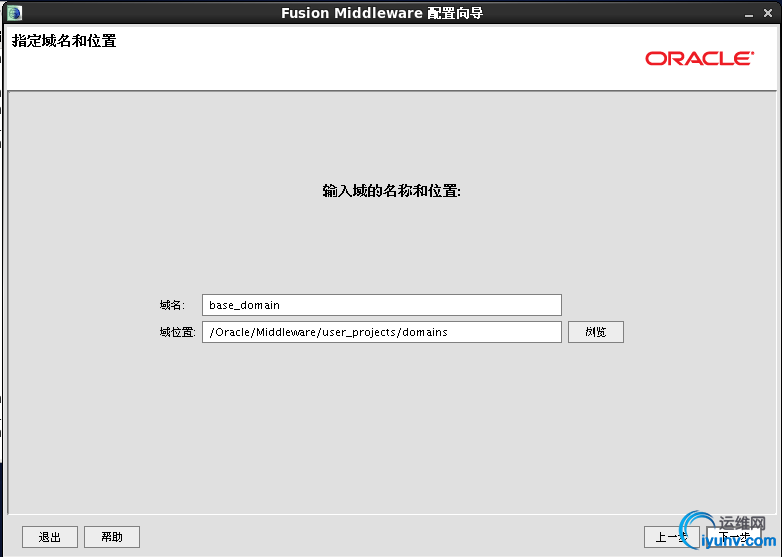782x557 pixels.
Task: Go back with the 上一步 button
Action: [x=671, y=537]
